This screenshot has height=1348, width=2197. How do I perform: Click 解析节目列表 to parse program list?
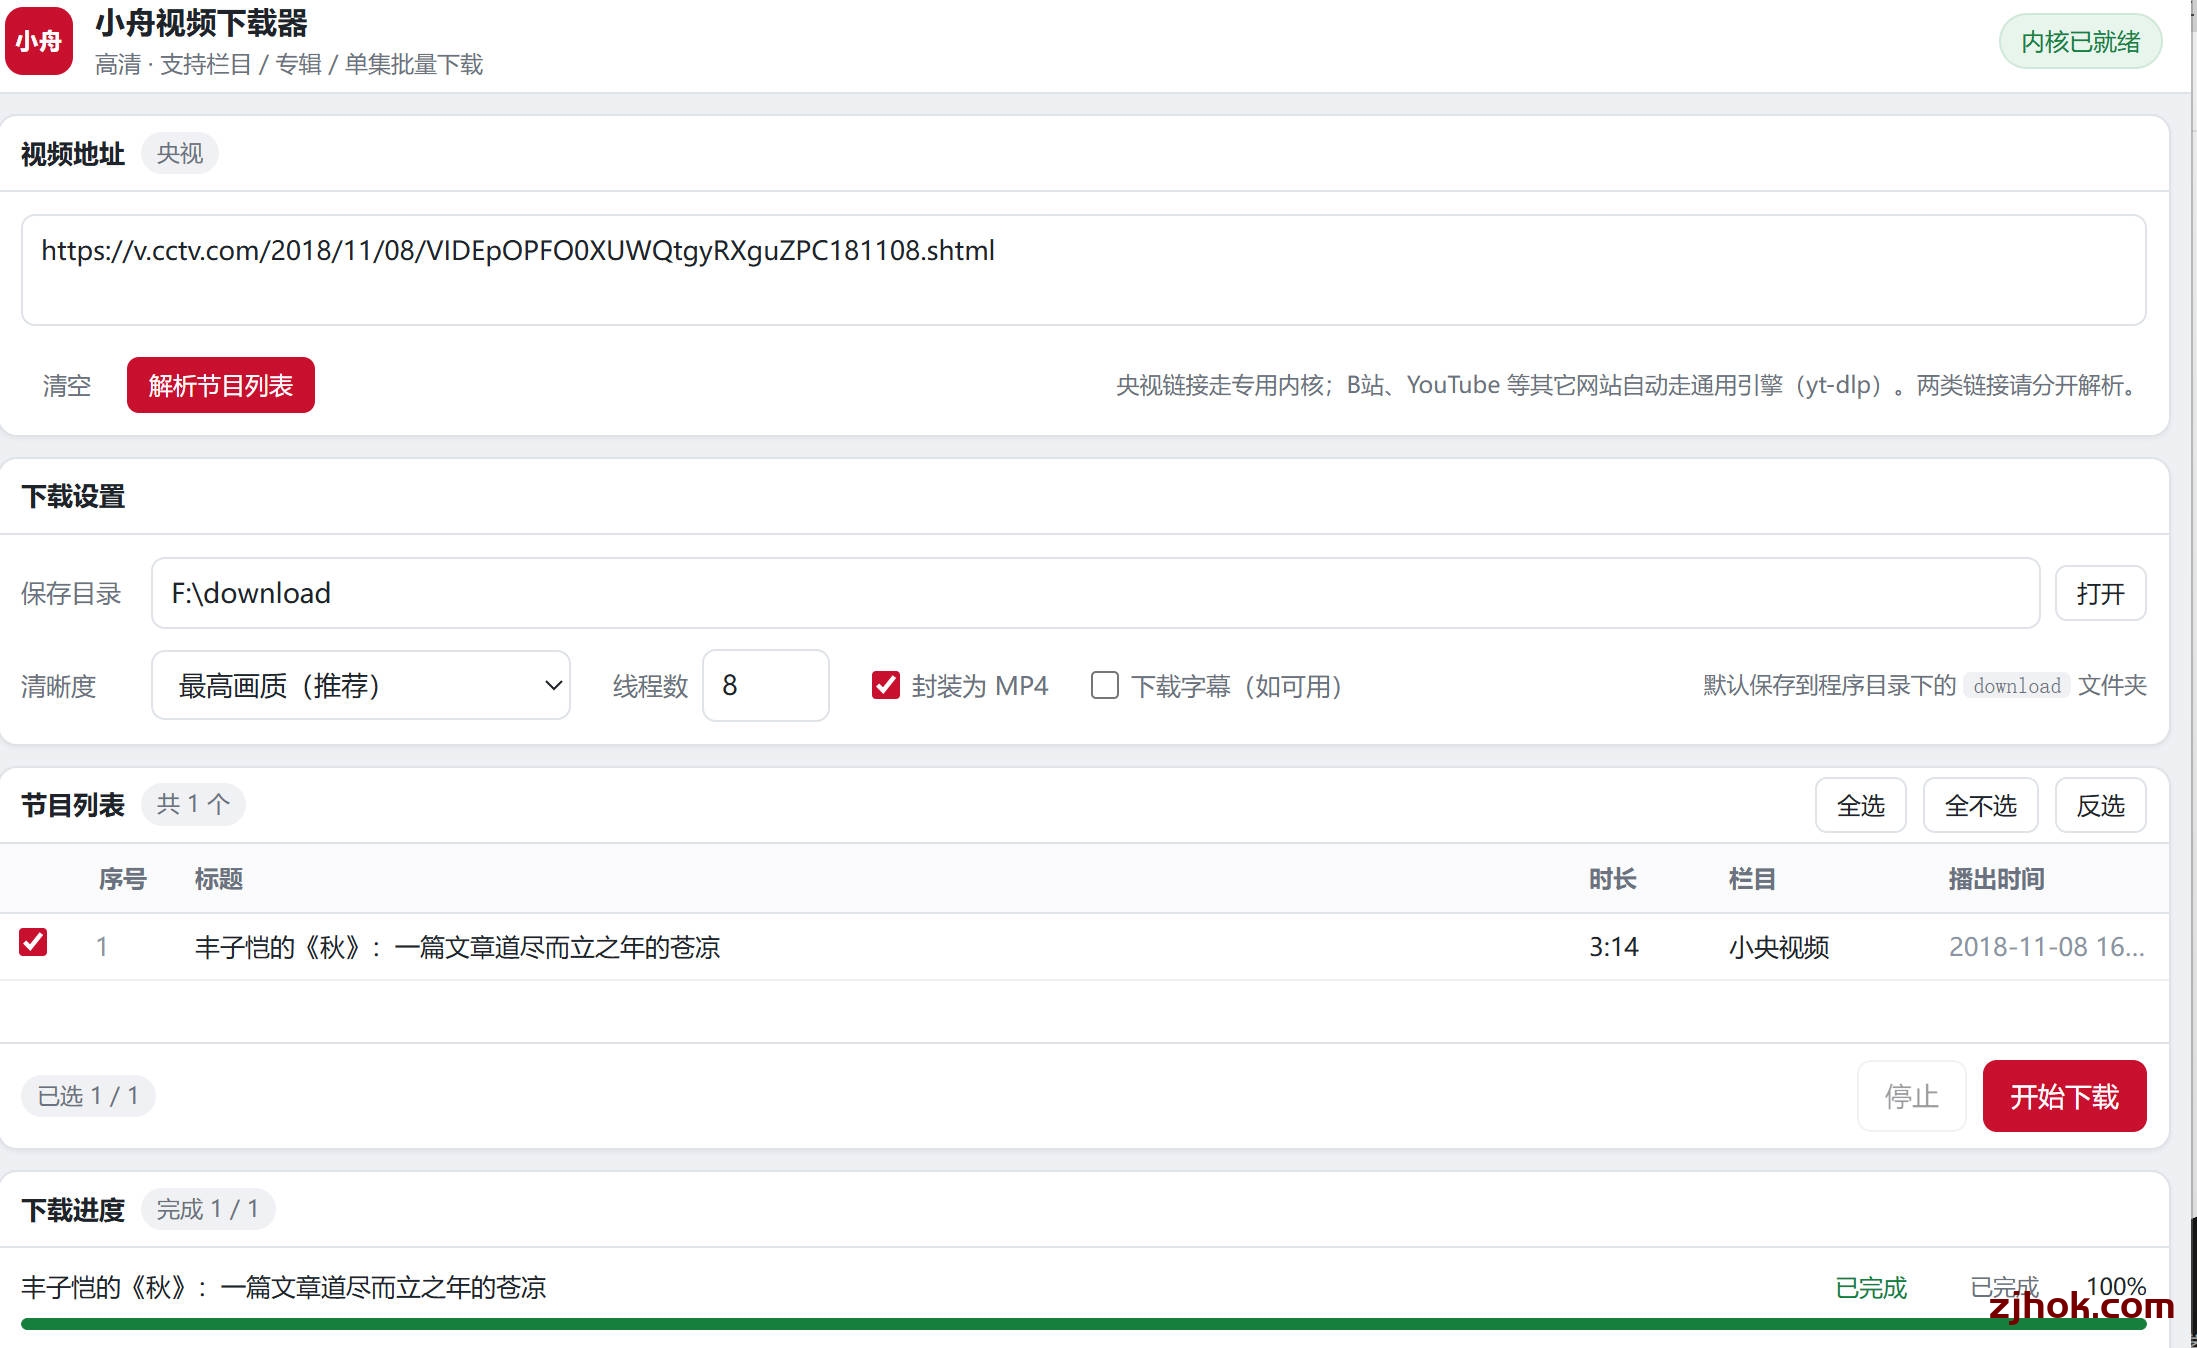coord(220,385)
